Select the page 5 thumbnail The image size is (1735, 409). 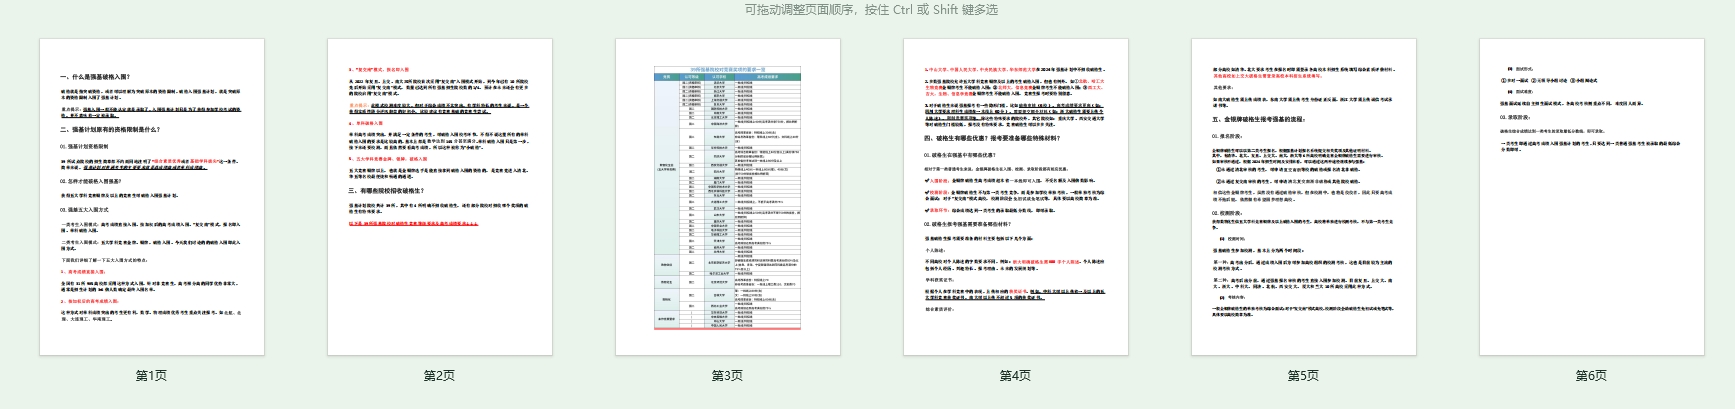[1304, 197]
